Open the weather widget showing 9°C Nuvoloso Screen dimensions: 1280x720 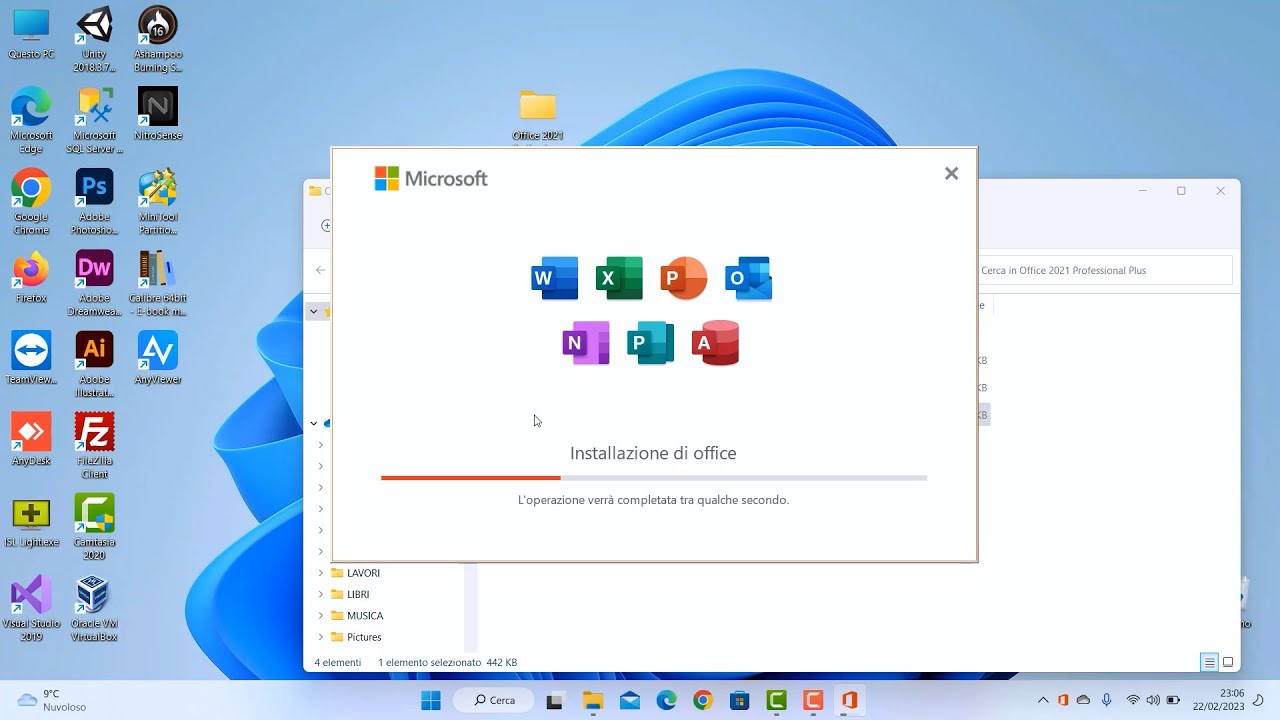tap(52, 700)
